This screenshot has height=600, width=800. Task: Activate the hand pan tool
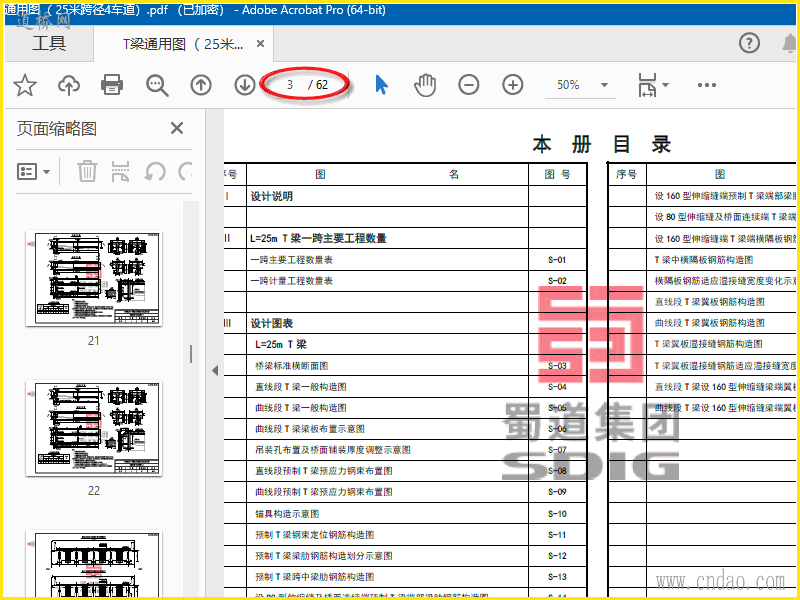[x=424, y=85]
